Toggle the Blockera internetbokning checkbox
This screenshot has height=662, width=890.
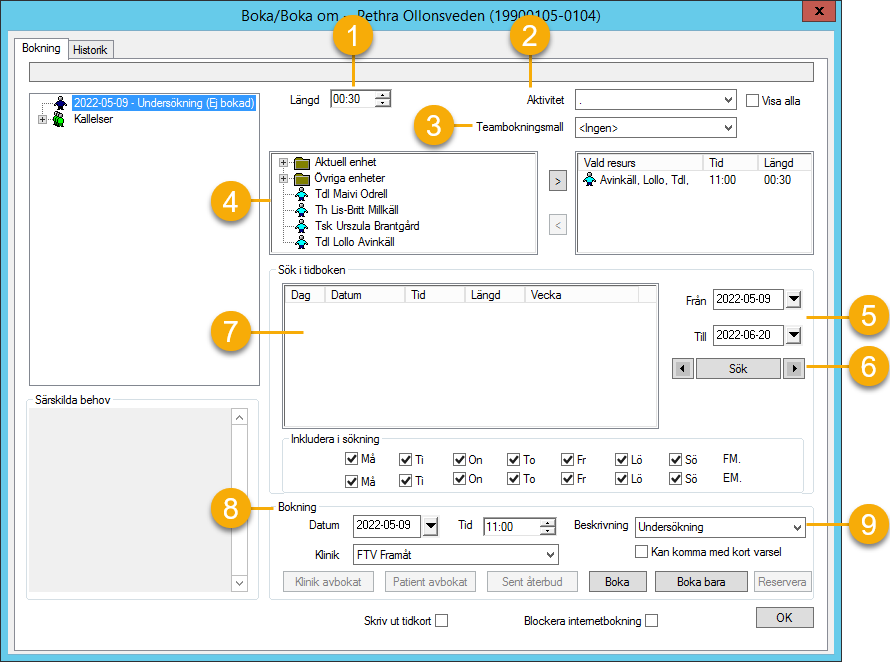point(651,621)
